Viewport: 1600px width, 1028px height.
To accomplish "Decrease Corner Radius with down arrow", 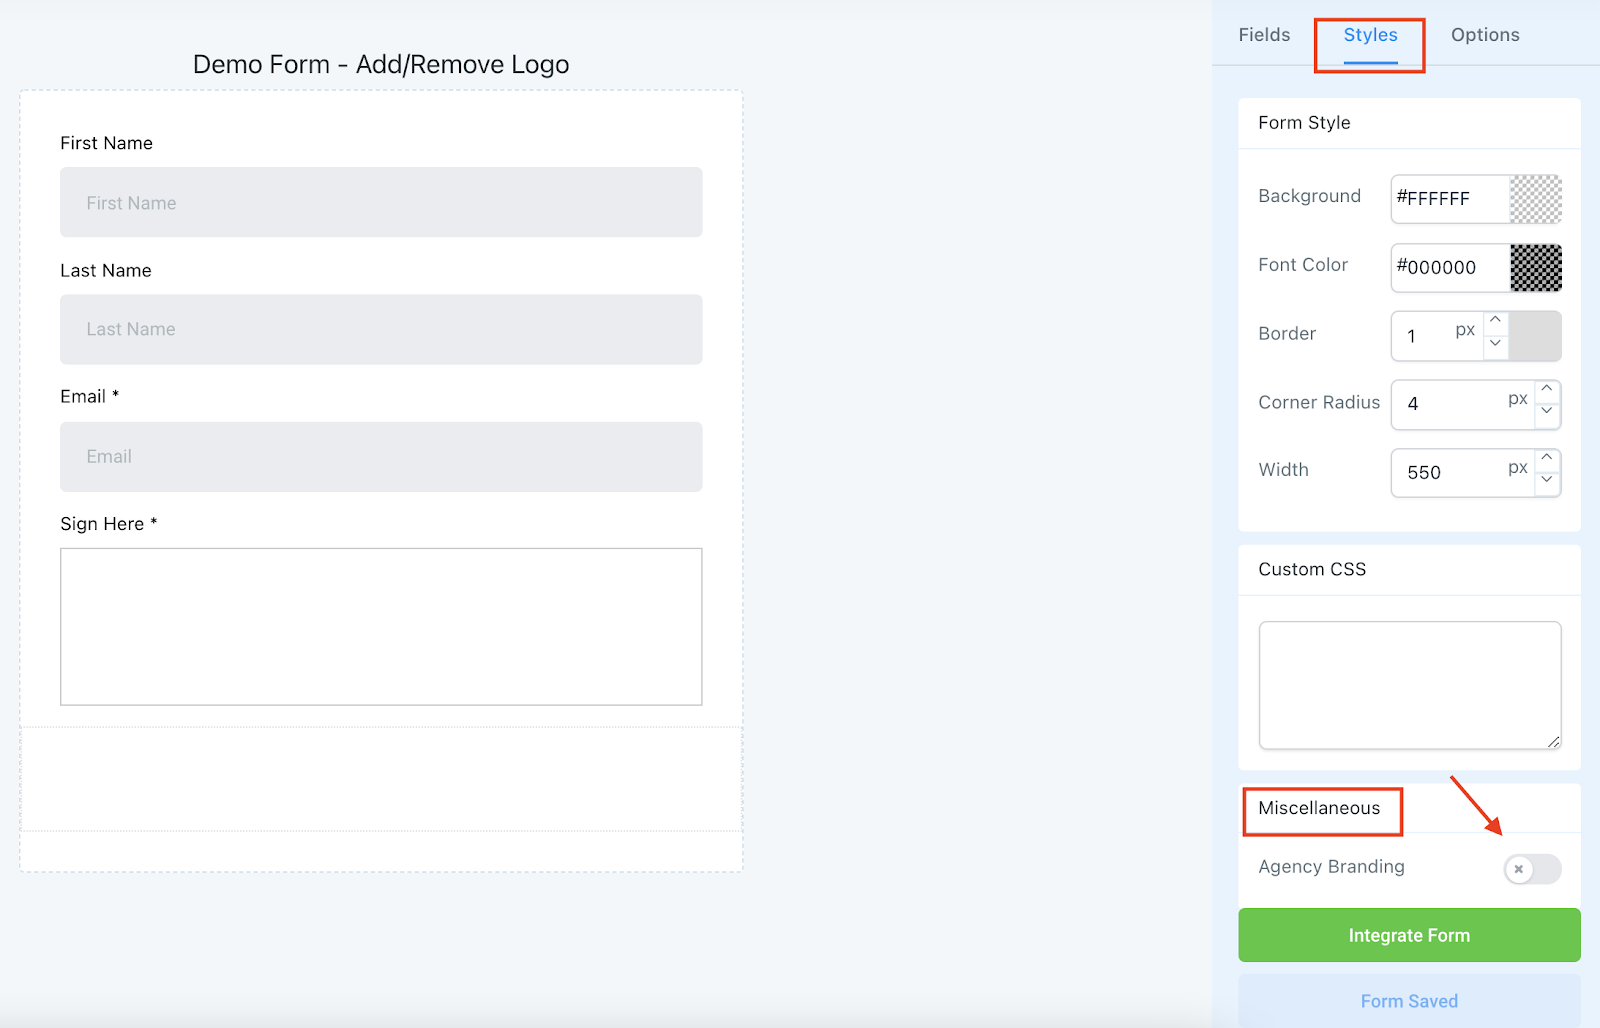I will (x=1547, y=411).
